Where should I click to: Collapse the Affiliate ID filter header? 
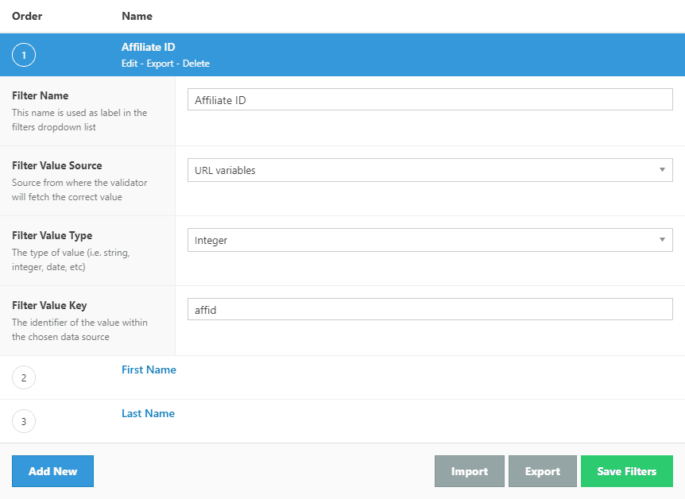pos(149,47)
